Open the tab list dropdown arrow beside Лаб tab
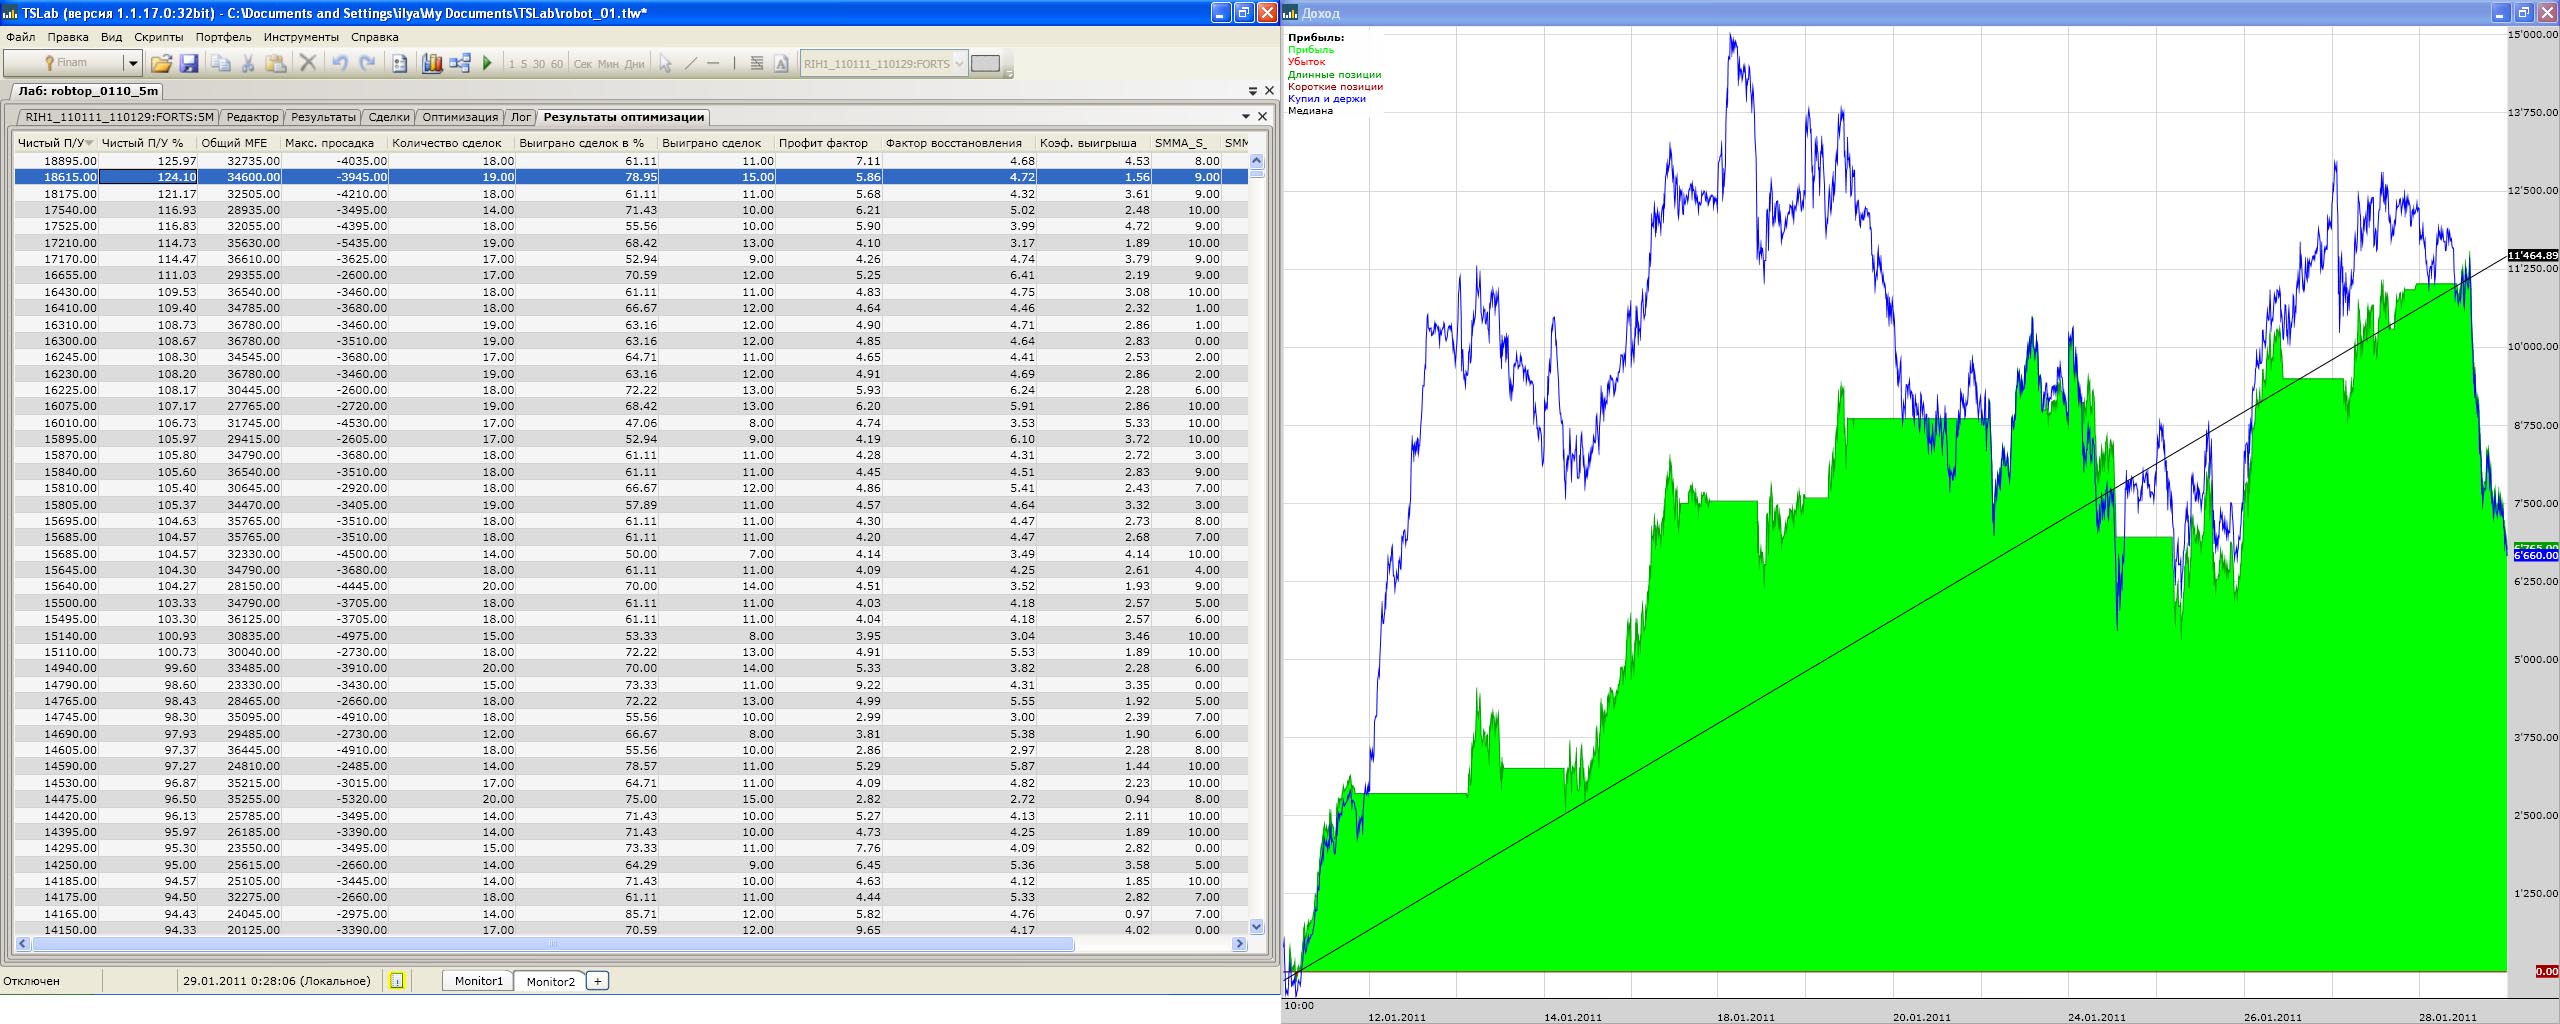Viewport: 2560px width, 1024px height. [1253, 91]
